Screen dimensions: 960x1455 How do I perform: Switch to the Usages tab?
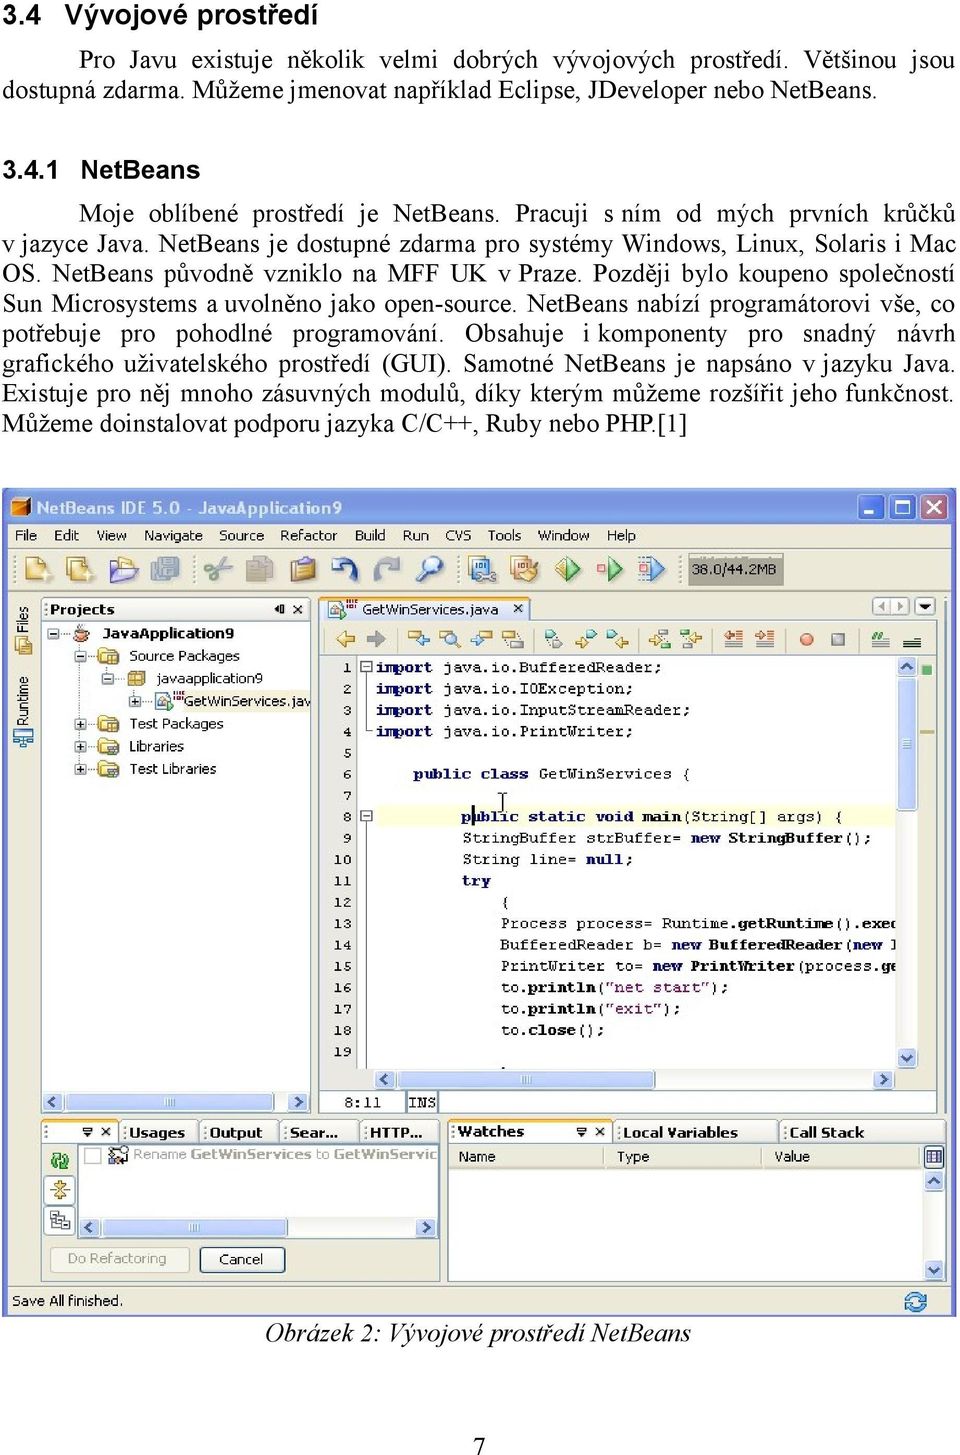[157, 1132]
